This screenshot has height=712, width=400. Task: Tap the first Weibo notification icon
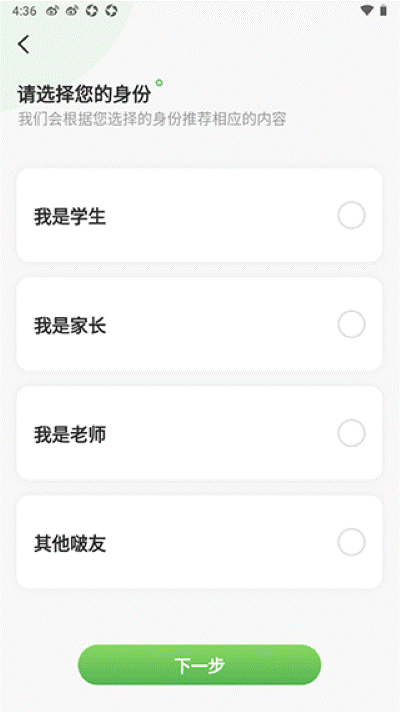tap(52, 11)
